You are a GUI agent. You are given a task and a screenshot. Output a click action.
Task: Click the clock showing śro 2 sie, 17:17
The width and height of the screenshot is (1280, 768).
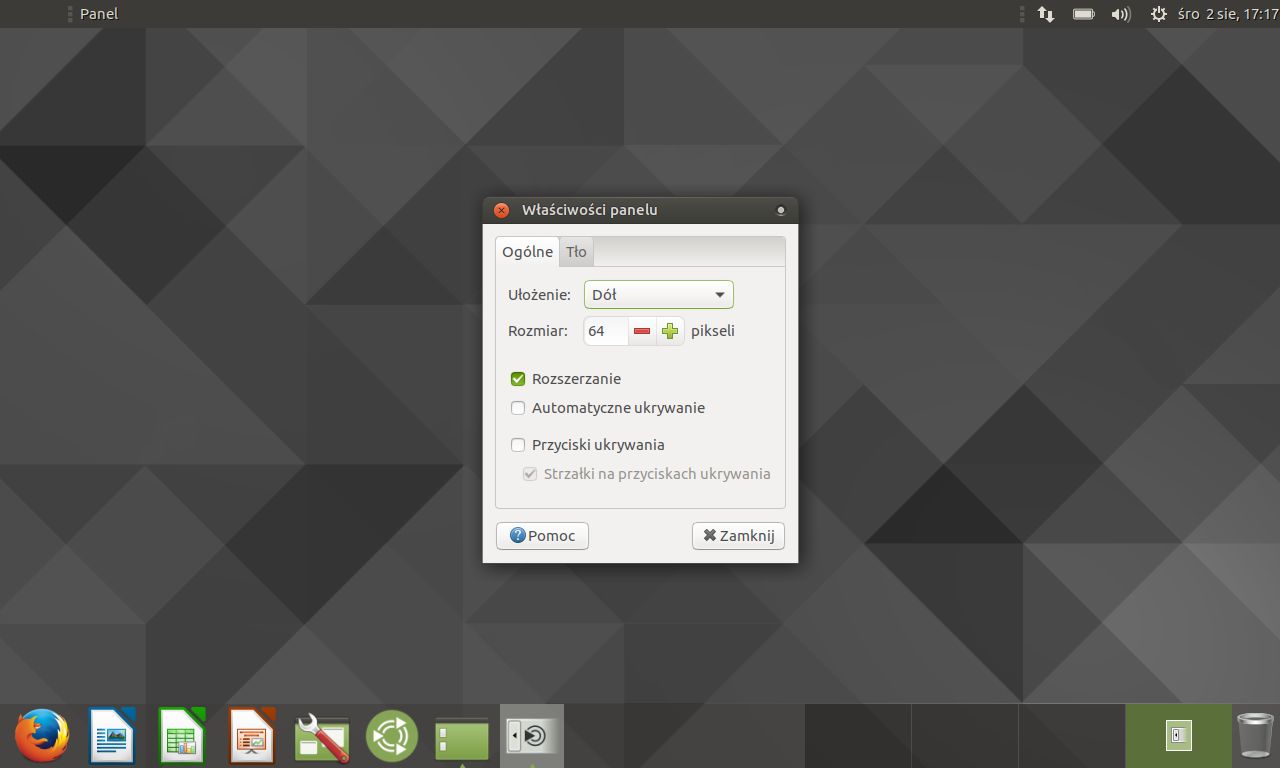(x=1229, y=14)
